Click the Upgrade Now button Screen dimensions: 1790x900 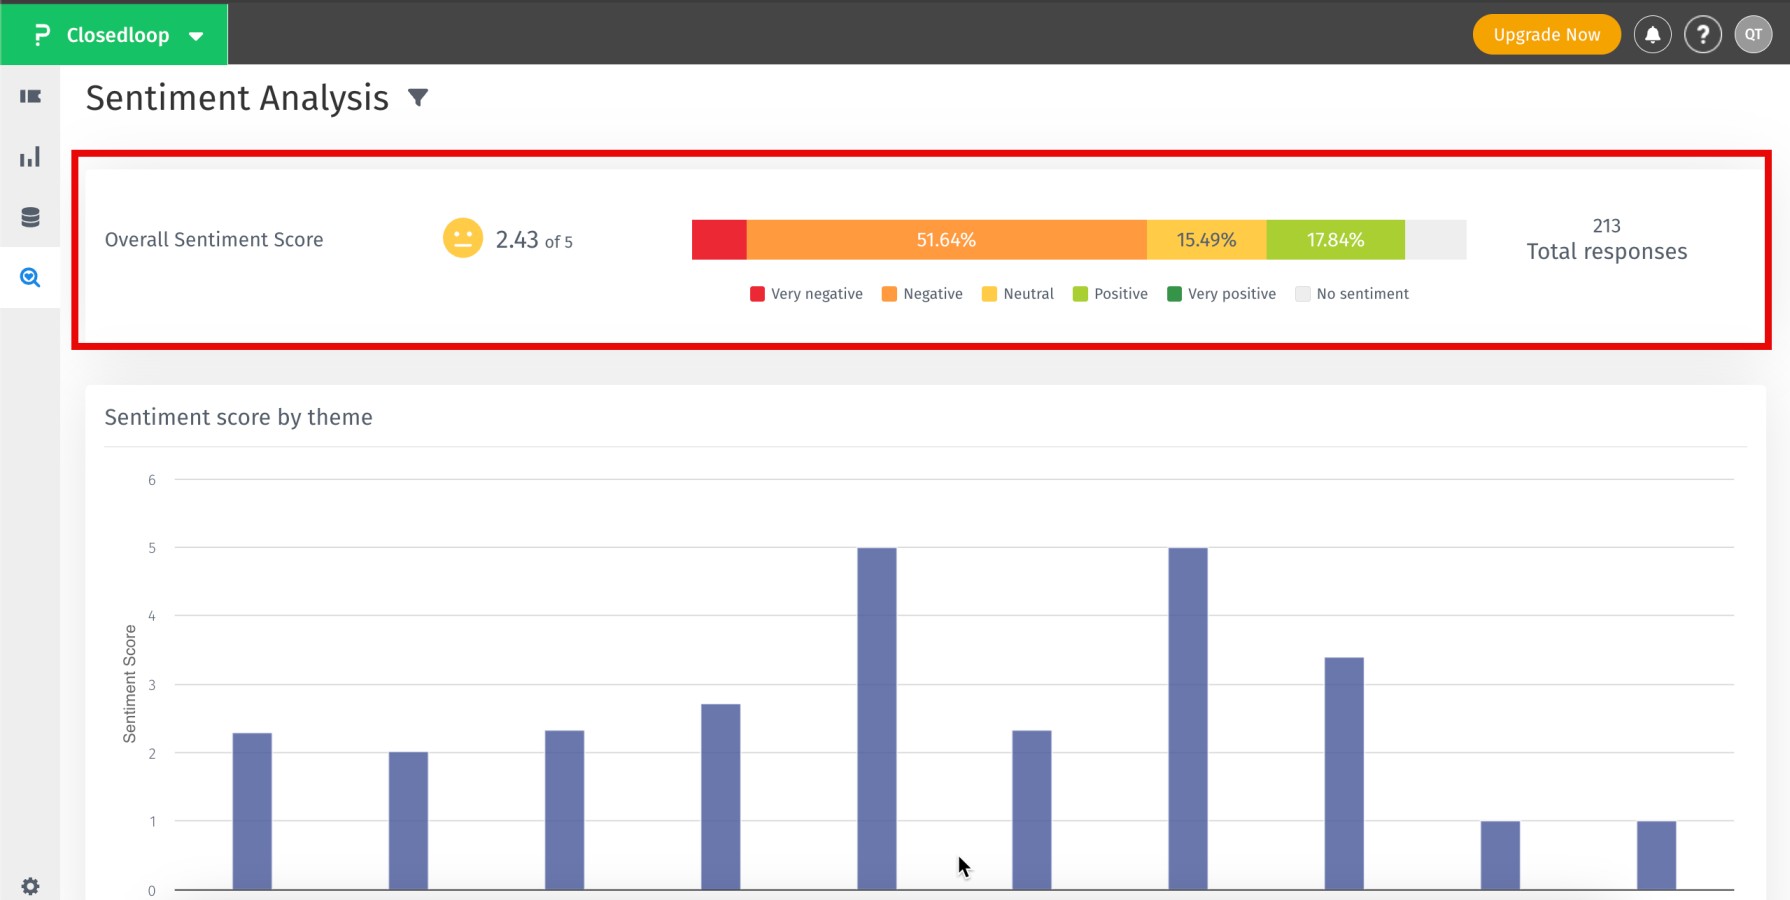pyautogui.click(x=1546, y=34)
